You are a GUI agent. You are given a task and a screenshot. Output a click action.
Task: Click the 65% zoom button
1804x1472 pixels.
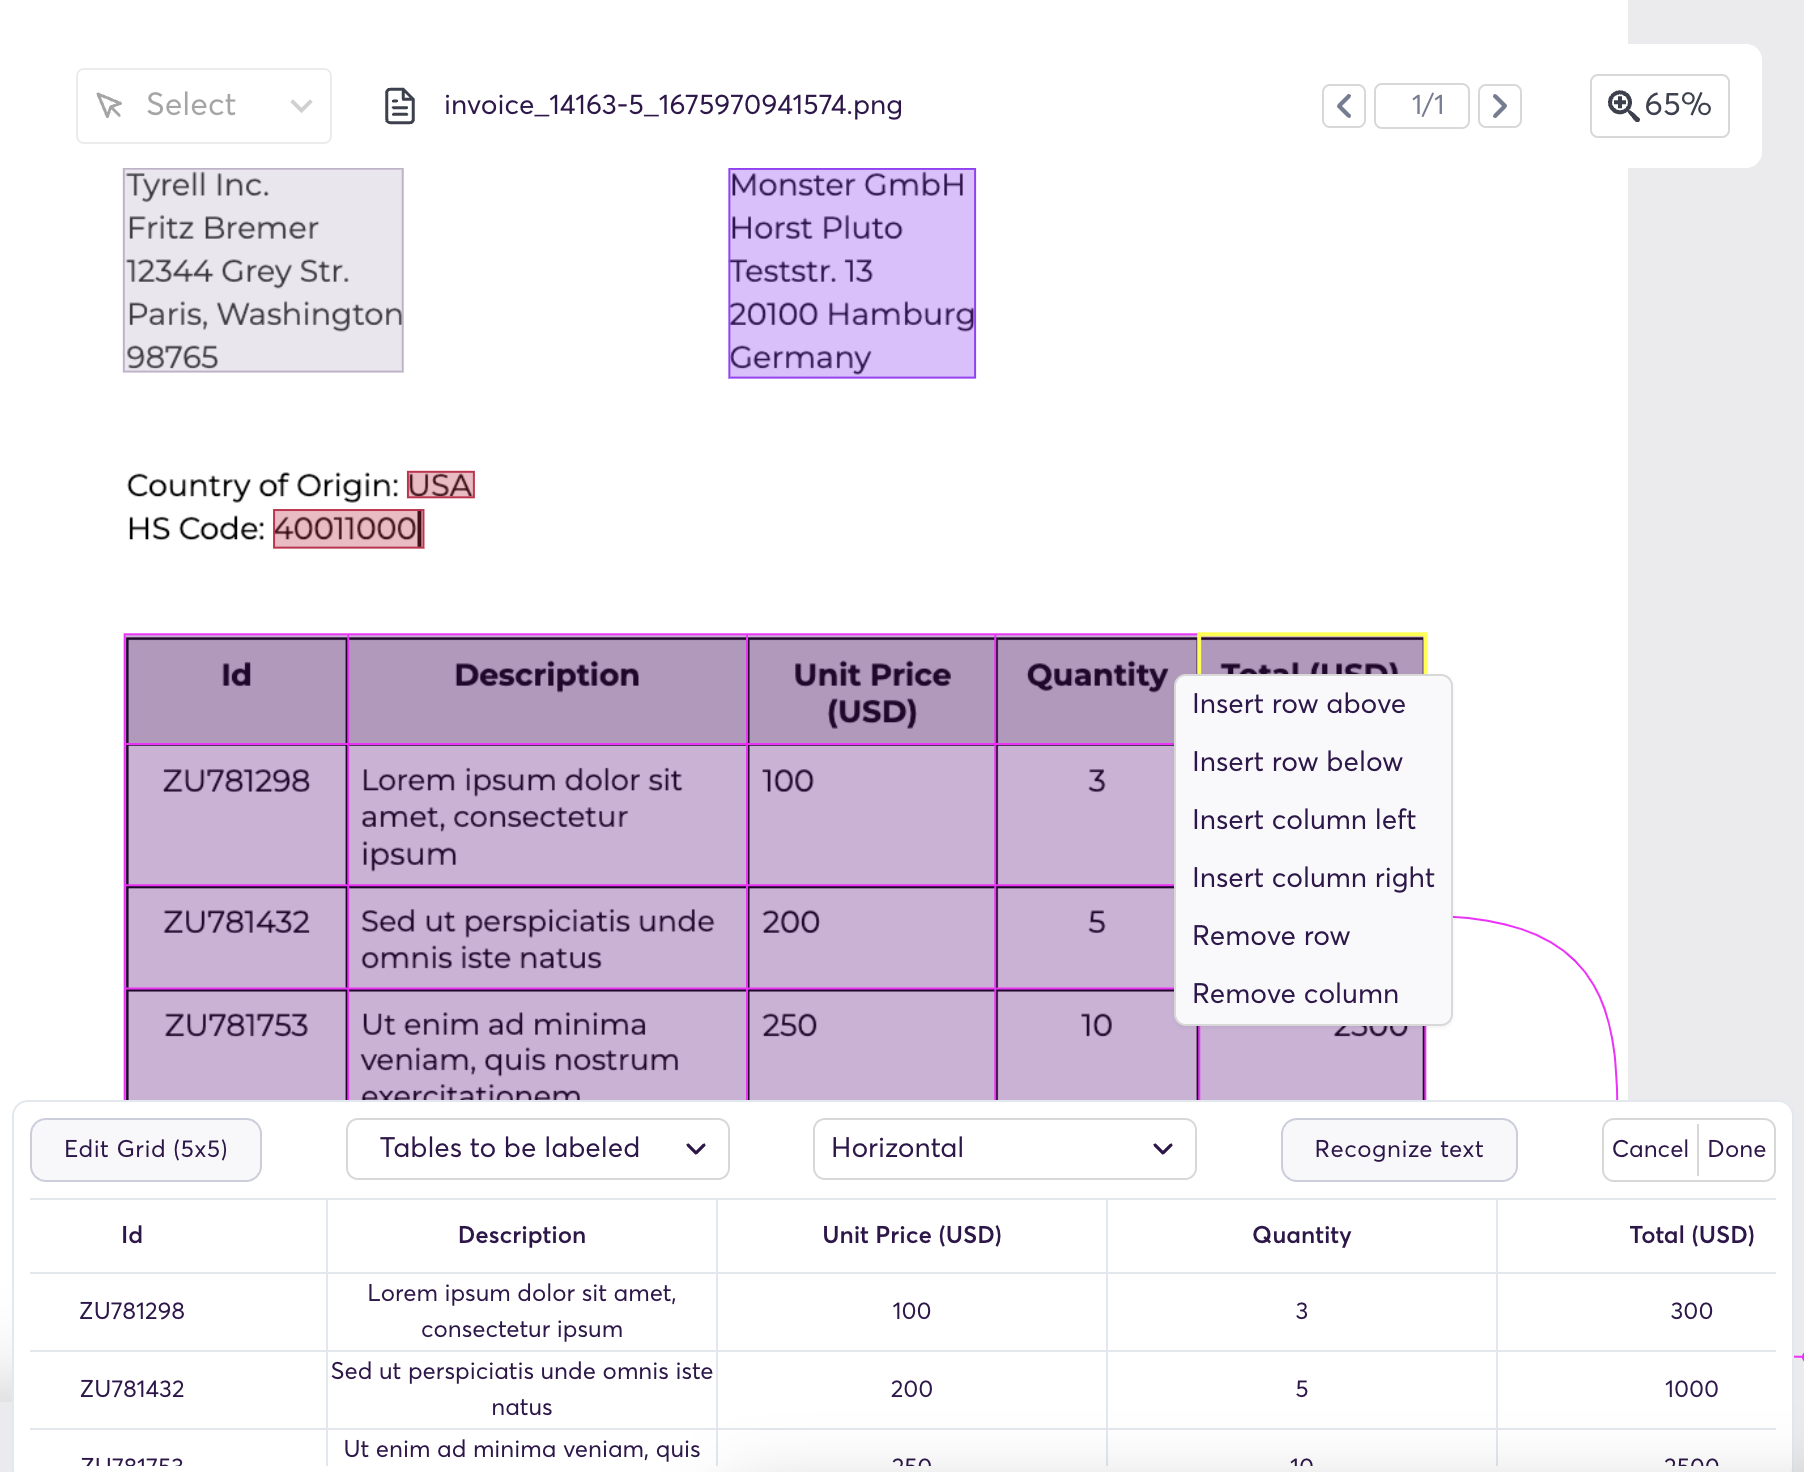point(1660,106)
